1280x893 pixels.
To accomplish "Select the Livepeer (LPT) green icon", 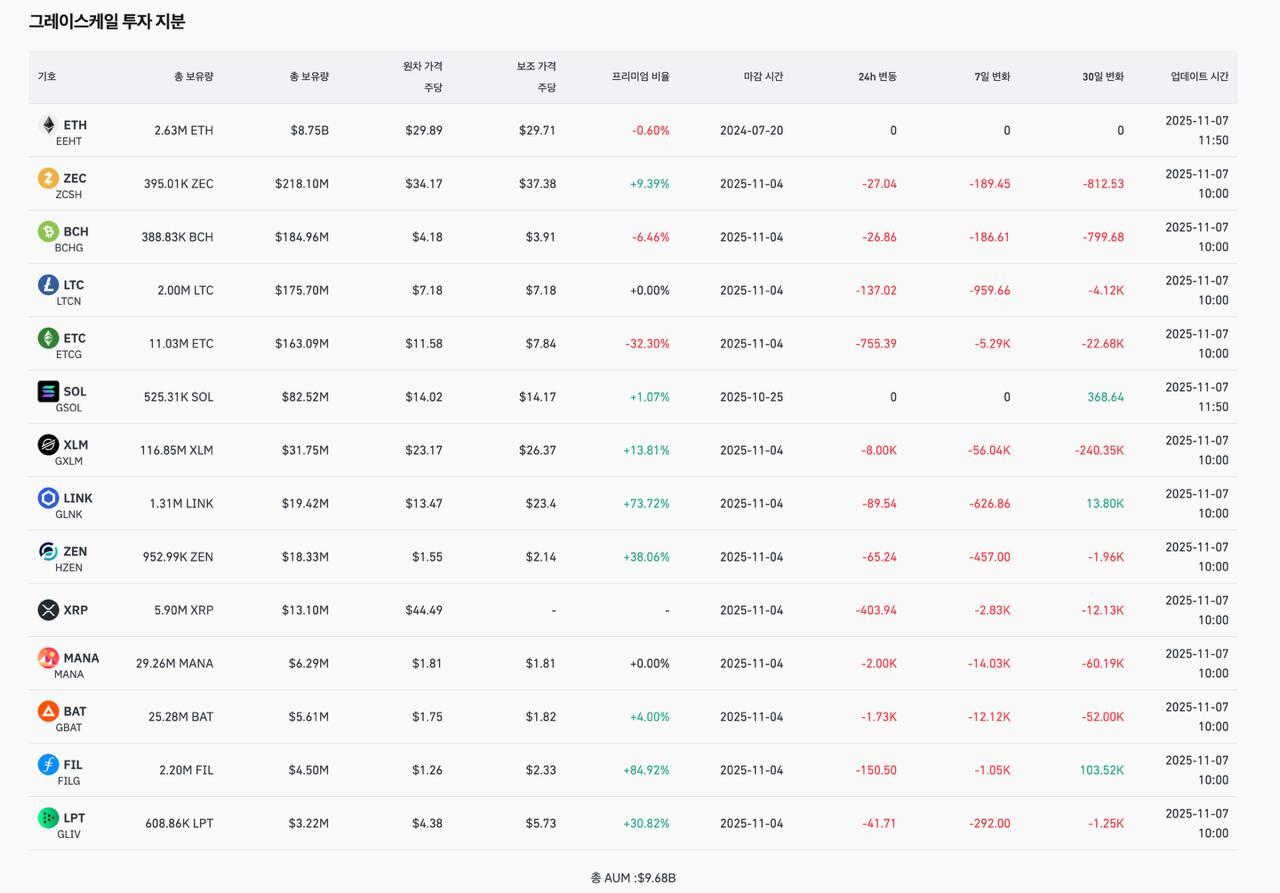I will click(48, 818).
